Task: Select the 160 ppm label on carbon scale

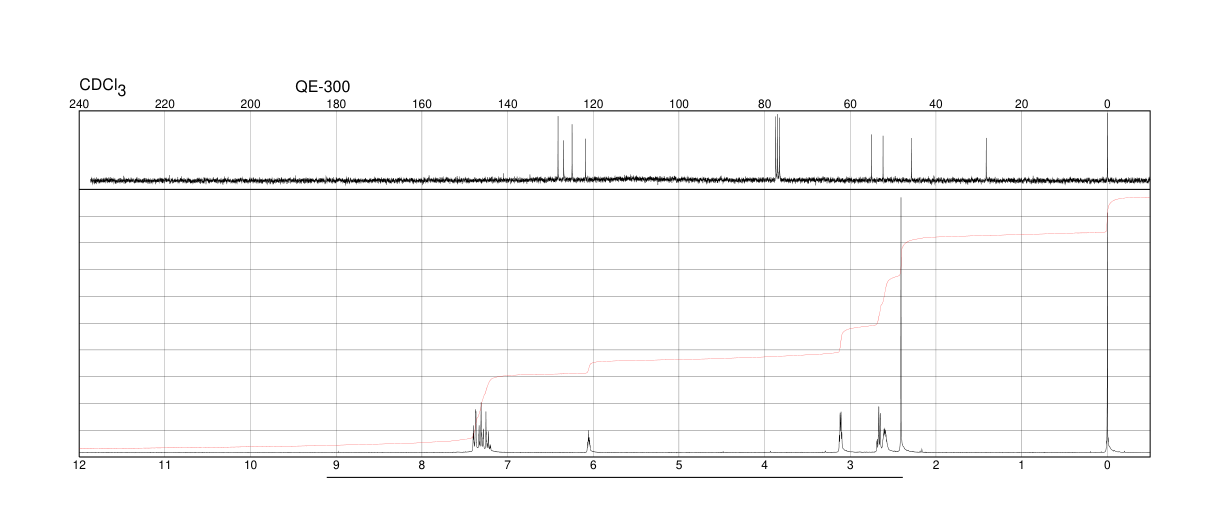Action: (422, 104)
